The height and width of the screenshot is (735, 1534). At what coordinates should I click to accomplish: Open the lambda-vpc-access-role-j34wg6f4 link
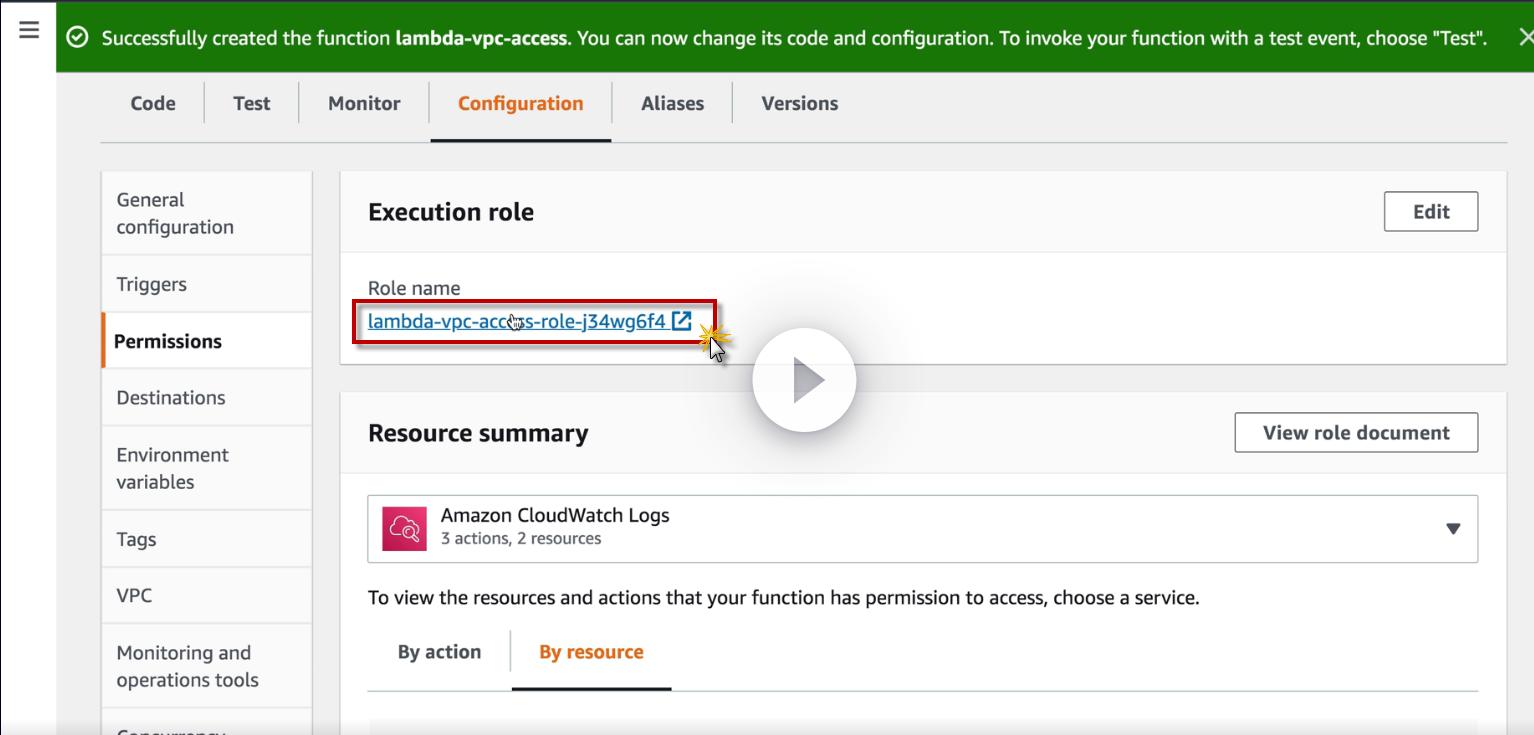516,321
